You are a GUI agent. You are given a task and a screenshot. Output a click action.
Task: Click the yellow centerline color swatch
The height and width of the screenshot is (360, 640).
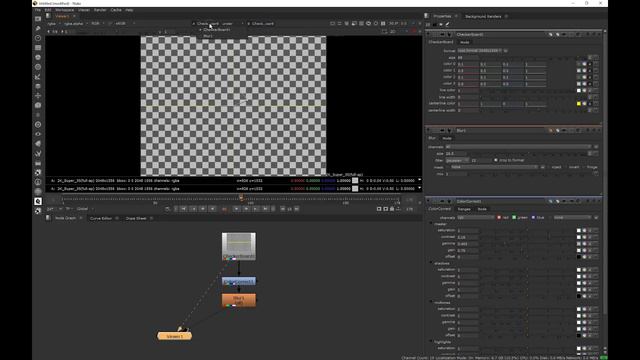point(579,104)
